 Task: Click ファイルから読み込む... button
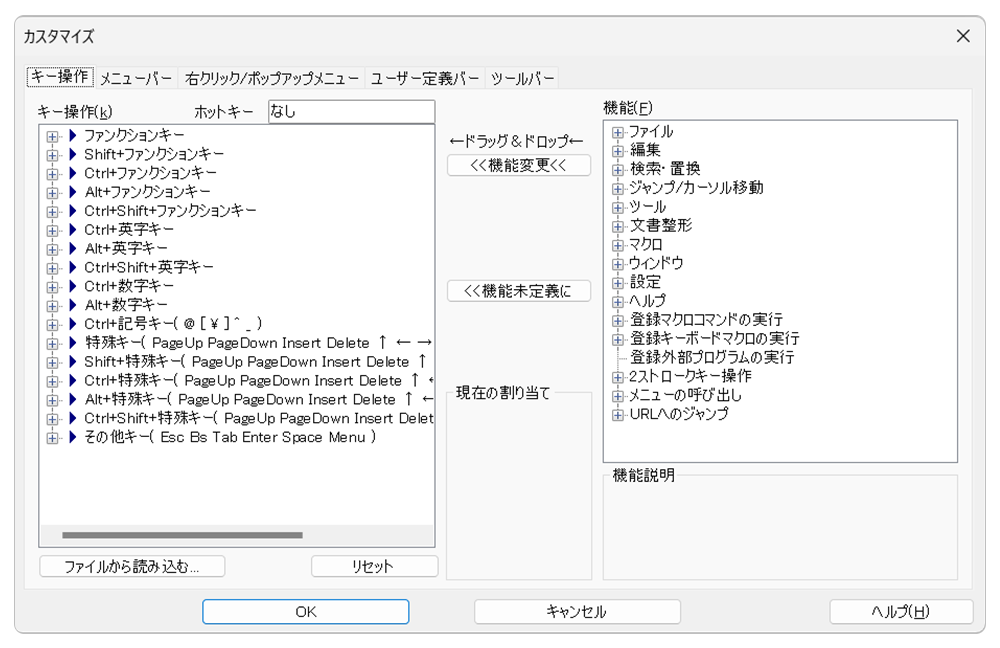pos(132,566)
